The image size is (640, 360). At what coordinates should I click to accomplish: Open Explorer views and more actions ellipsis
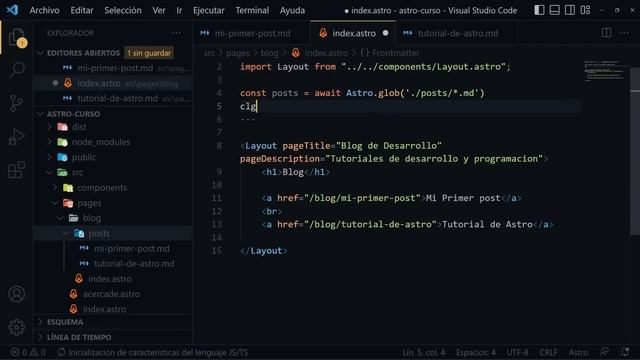[176, 33]
